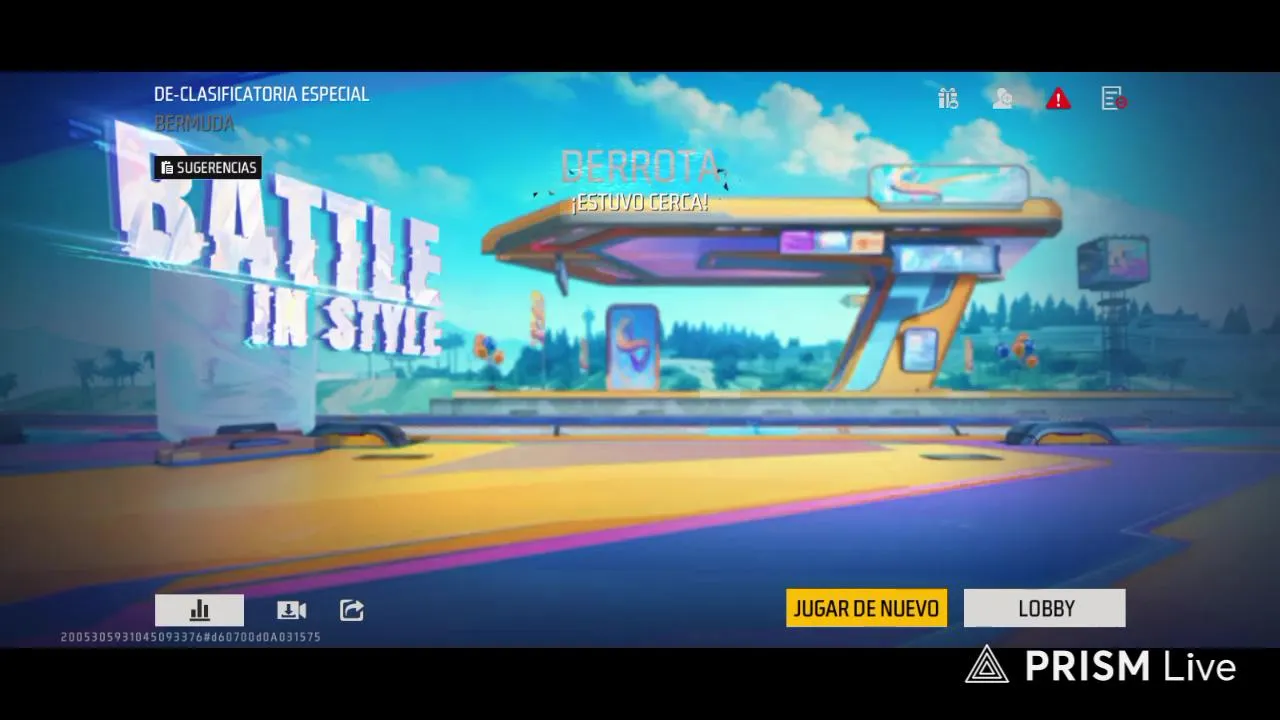Click the DE-CLASIFICATORIA ESPECIAL mode label
The height and width of the screenshot is (720, 1280).
point(261,94)
